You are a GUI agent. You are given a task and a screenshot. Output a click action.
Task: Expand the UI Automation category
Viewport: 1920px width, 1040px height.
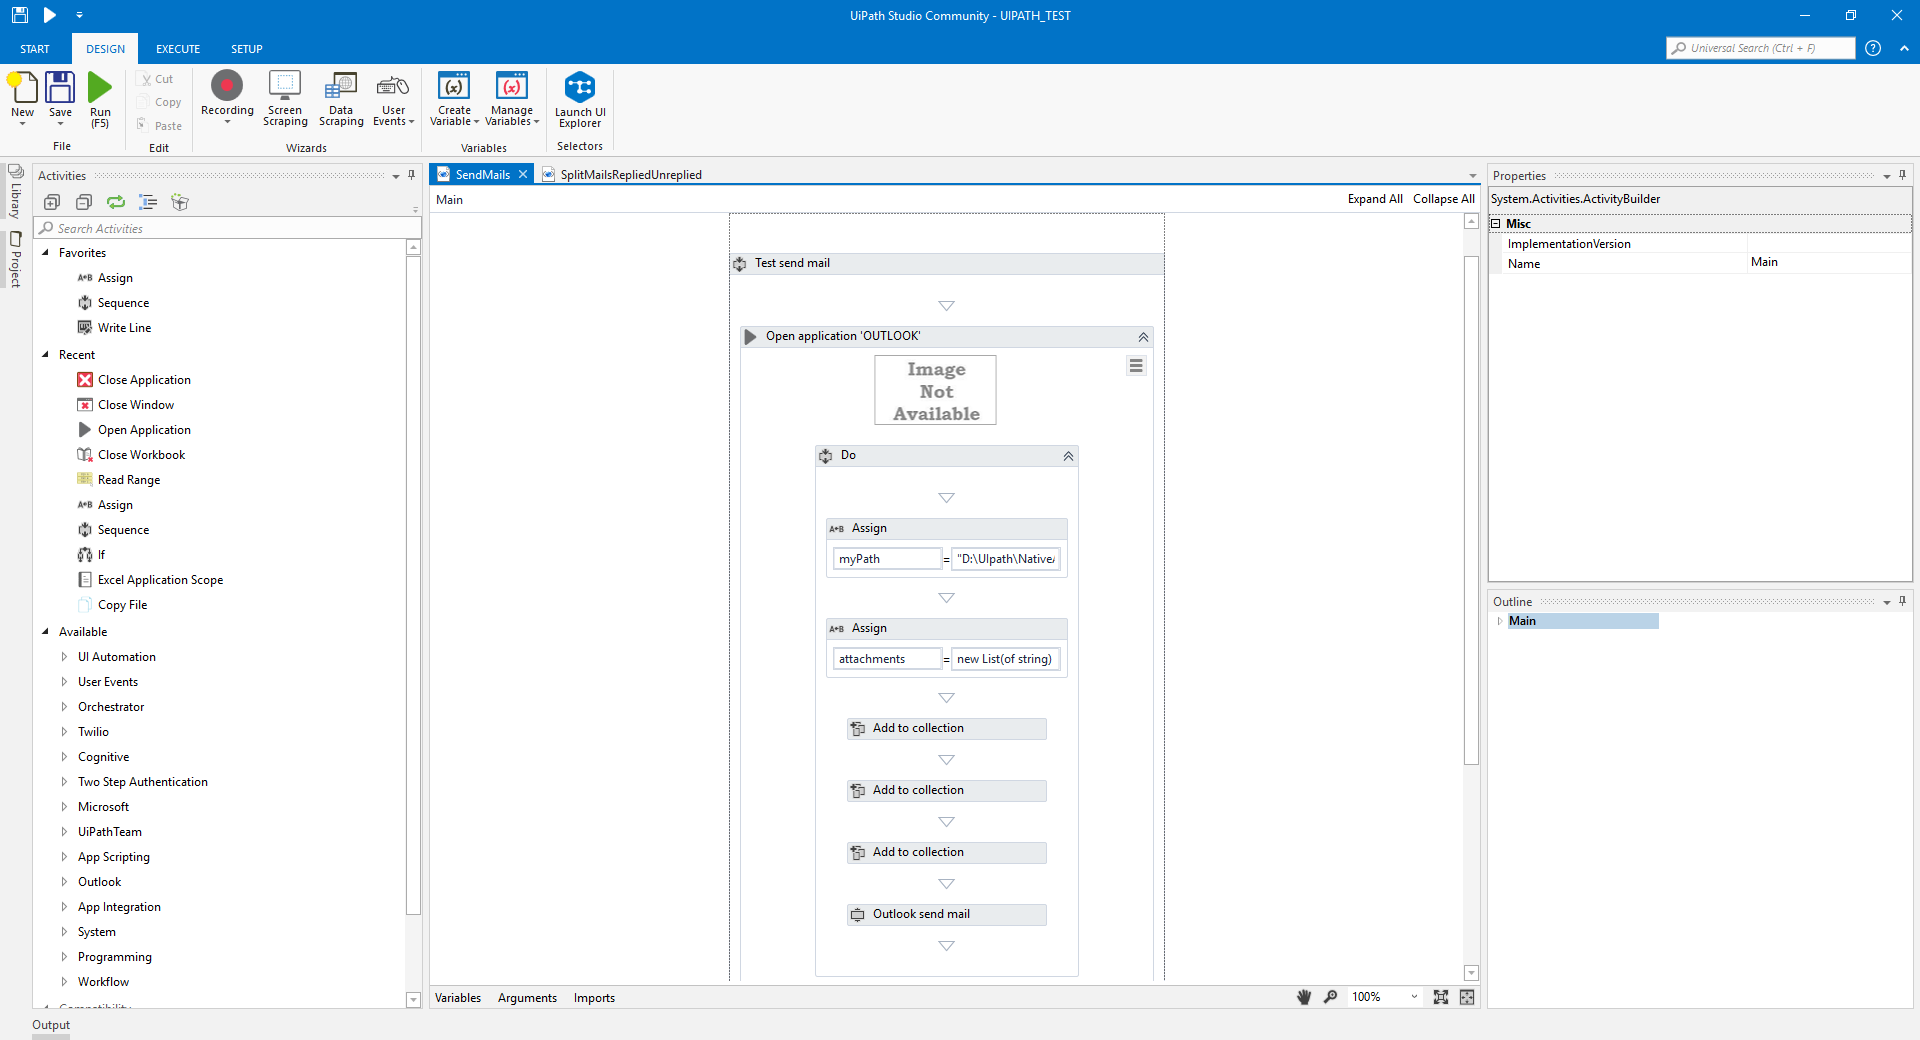tap(64, 657)
